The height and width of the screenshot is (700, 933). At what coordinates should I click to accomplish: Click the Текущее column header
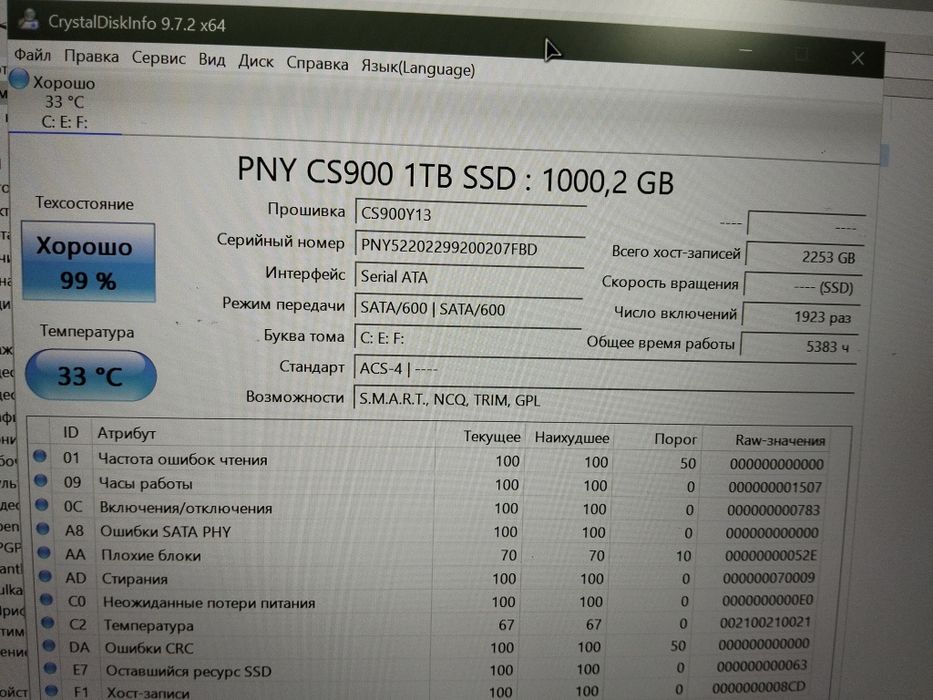tap(491, 436)
